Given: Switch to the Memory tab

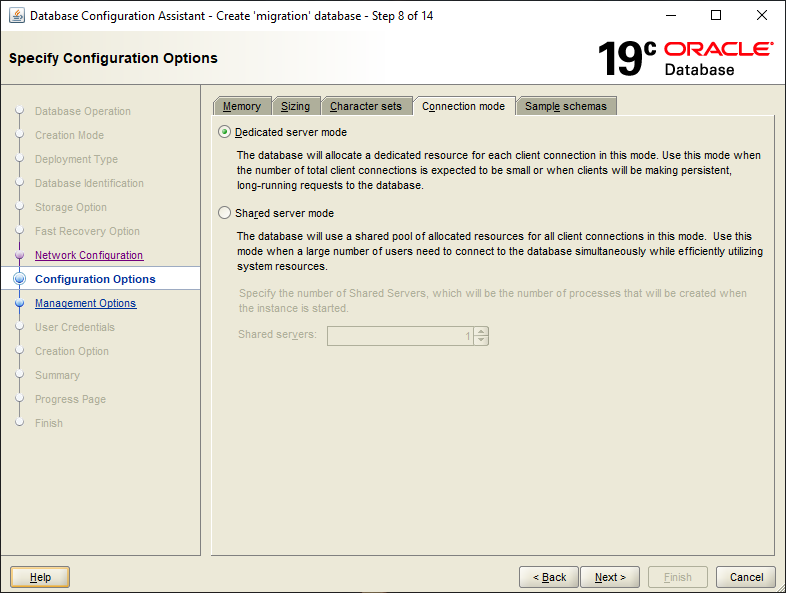Looking at the screenshot, I should [242, 106].
